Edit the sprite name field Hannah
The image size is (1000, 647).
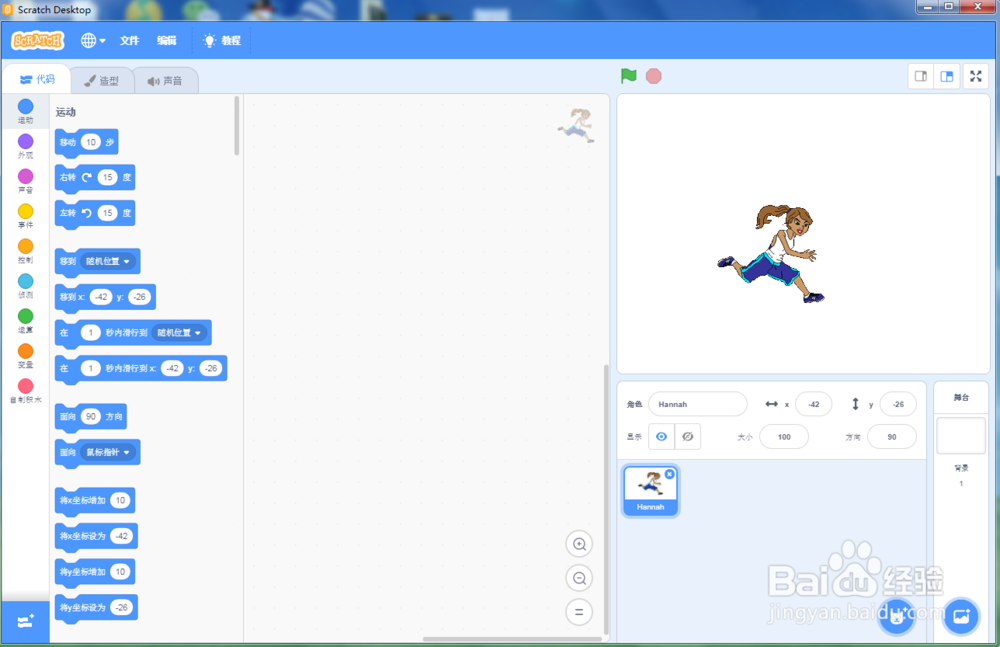pyautogui.click(x=698, y=404)
